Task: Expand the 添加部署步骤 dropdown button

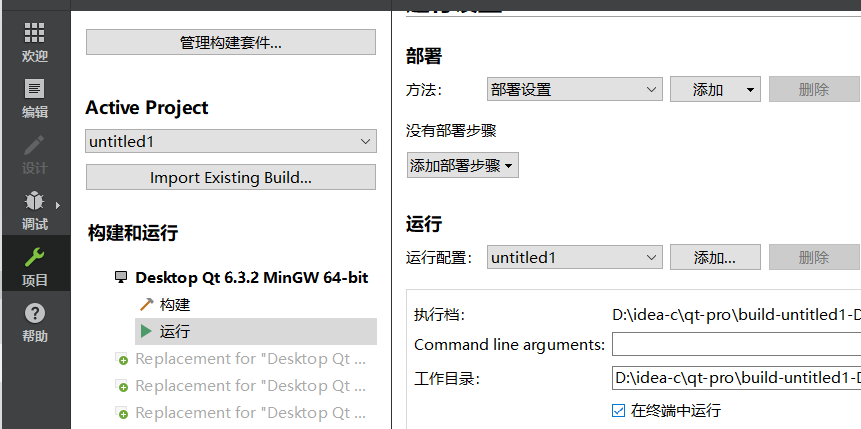Action: 463,165
